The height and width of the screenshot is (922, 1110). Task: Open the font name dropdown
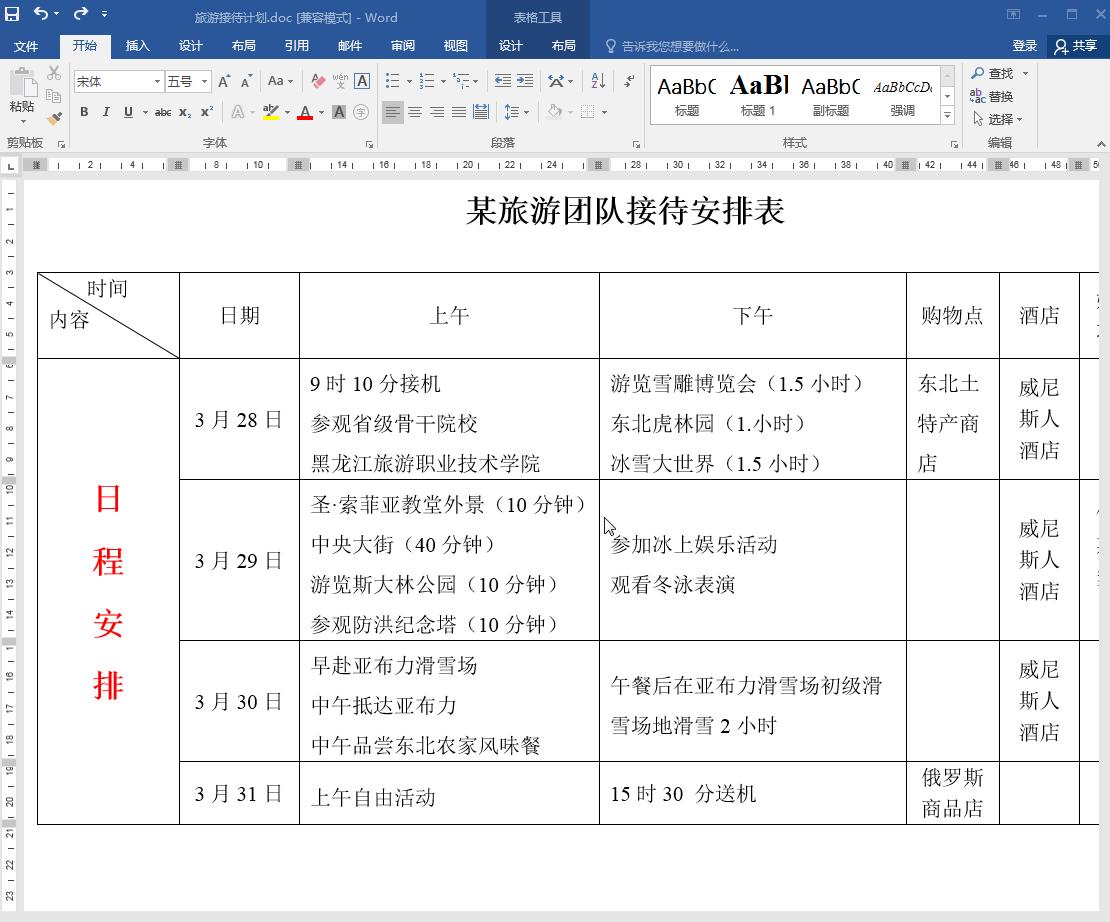(x=157, y=81)
